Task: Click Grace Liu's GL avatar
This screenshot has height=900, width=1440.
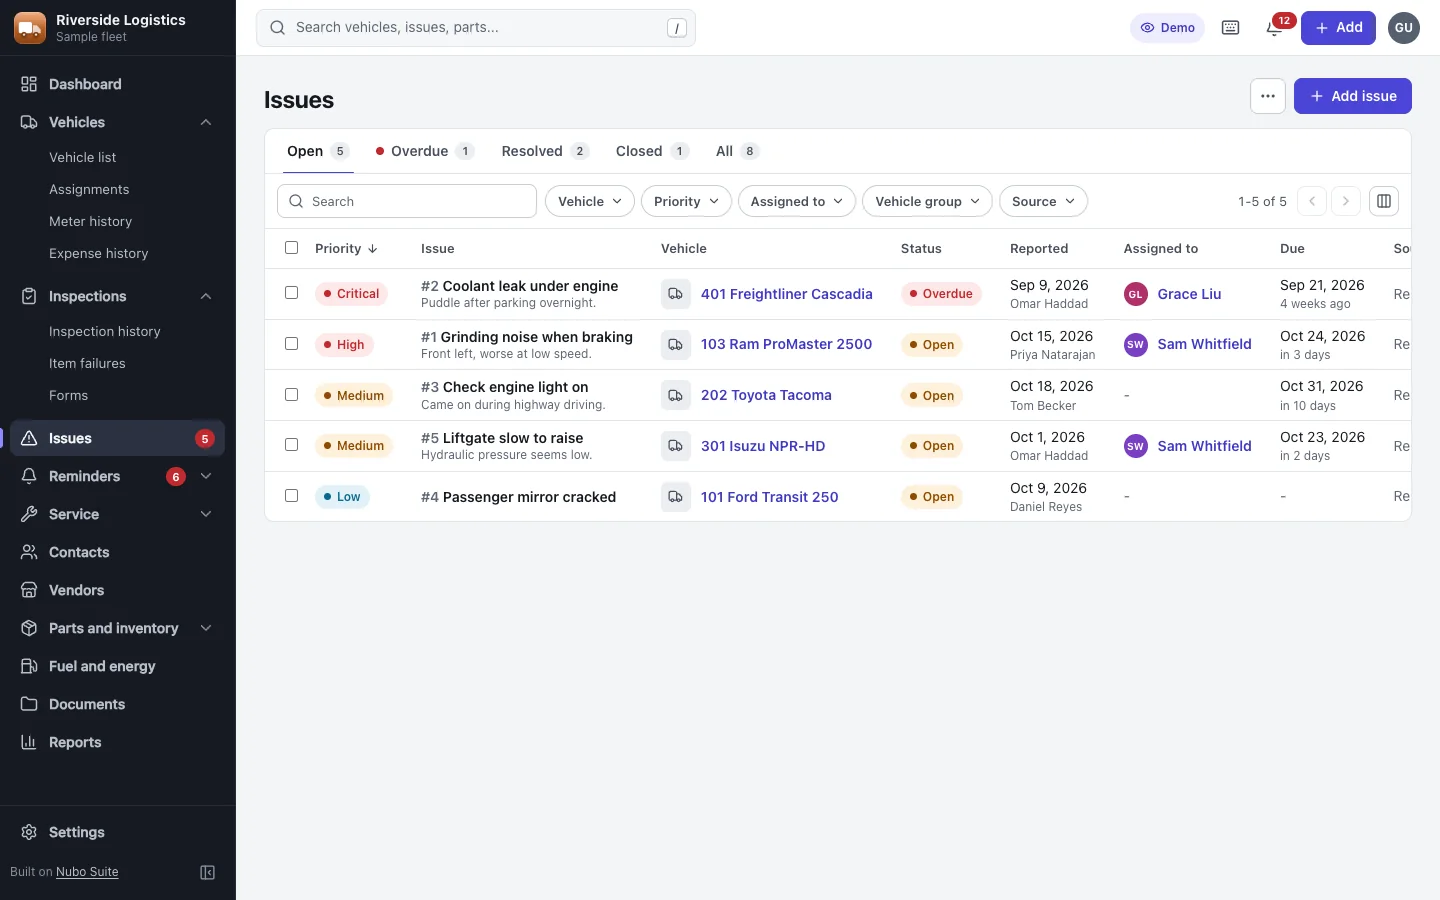Action: [1135, 294]
